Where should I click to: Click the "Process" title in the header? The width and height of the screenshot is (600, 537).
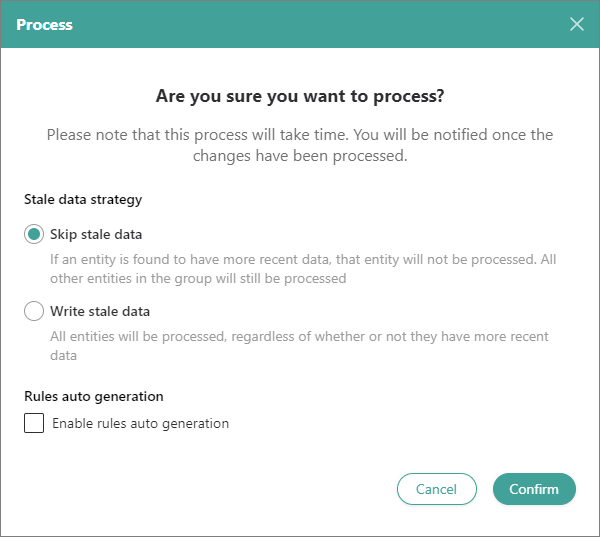point(44,24)
